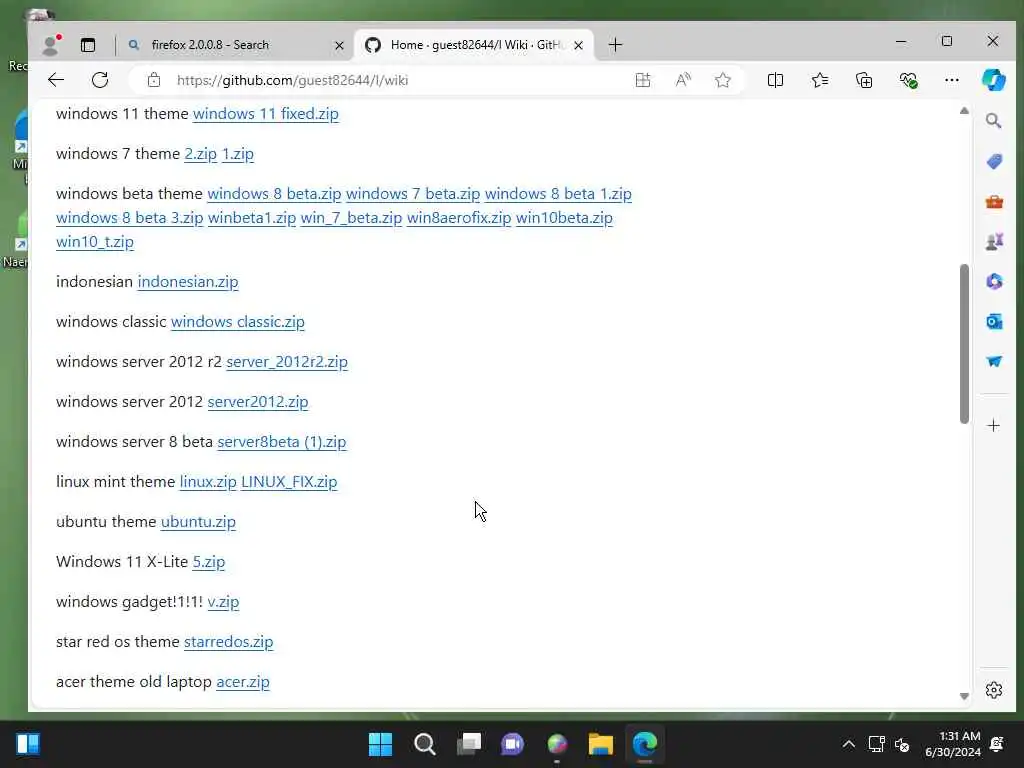The image size is (1024, 768).
Task: Focus the address bar URL field
Action: pyautogui.click(x=398, y=80)
